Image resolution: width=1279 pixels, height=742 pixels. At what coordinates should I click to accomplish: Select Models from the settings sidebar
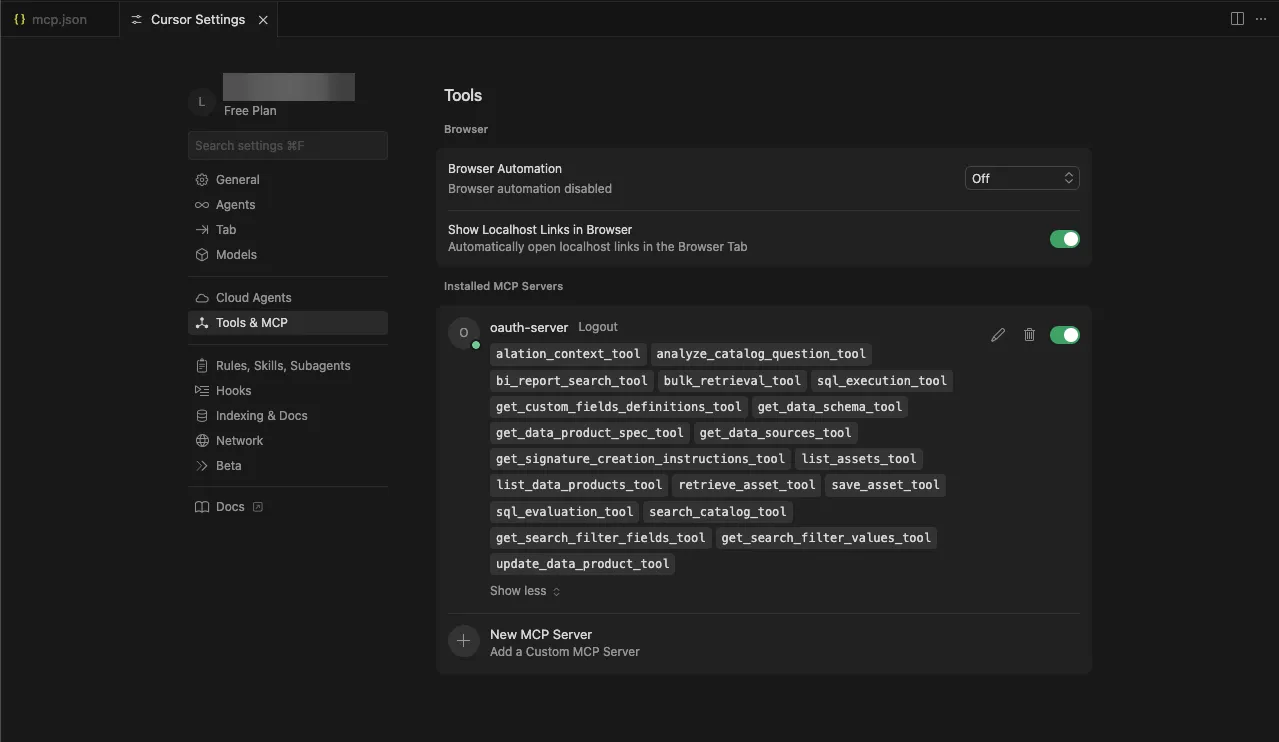click(234, 254)
